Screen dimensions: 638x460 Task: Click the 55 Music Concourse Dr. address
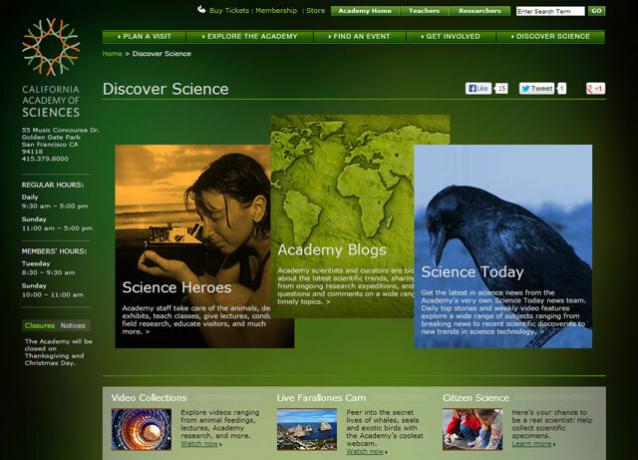(x=60, y=130)
